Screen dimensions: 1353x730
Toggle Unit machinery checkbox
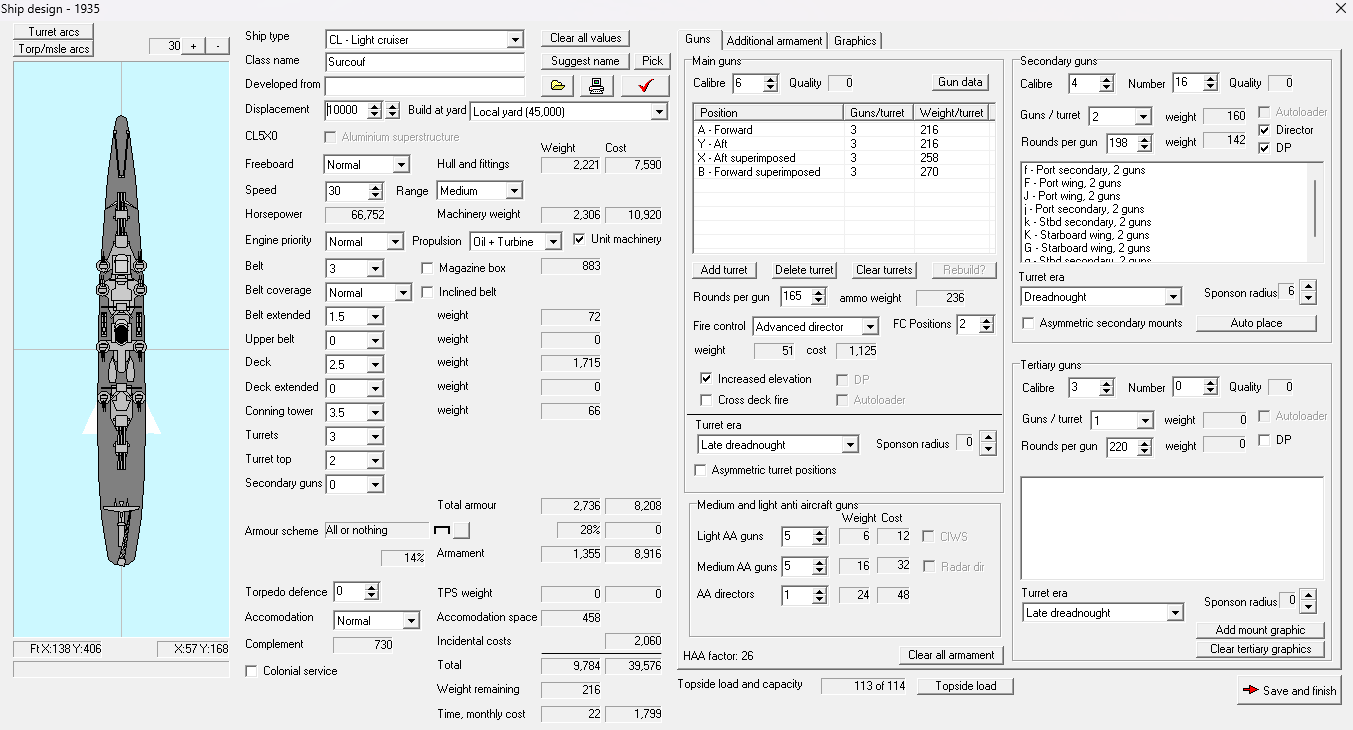coord(580,239)
